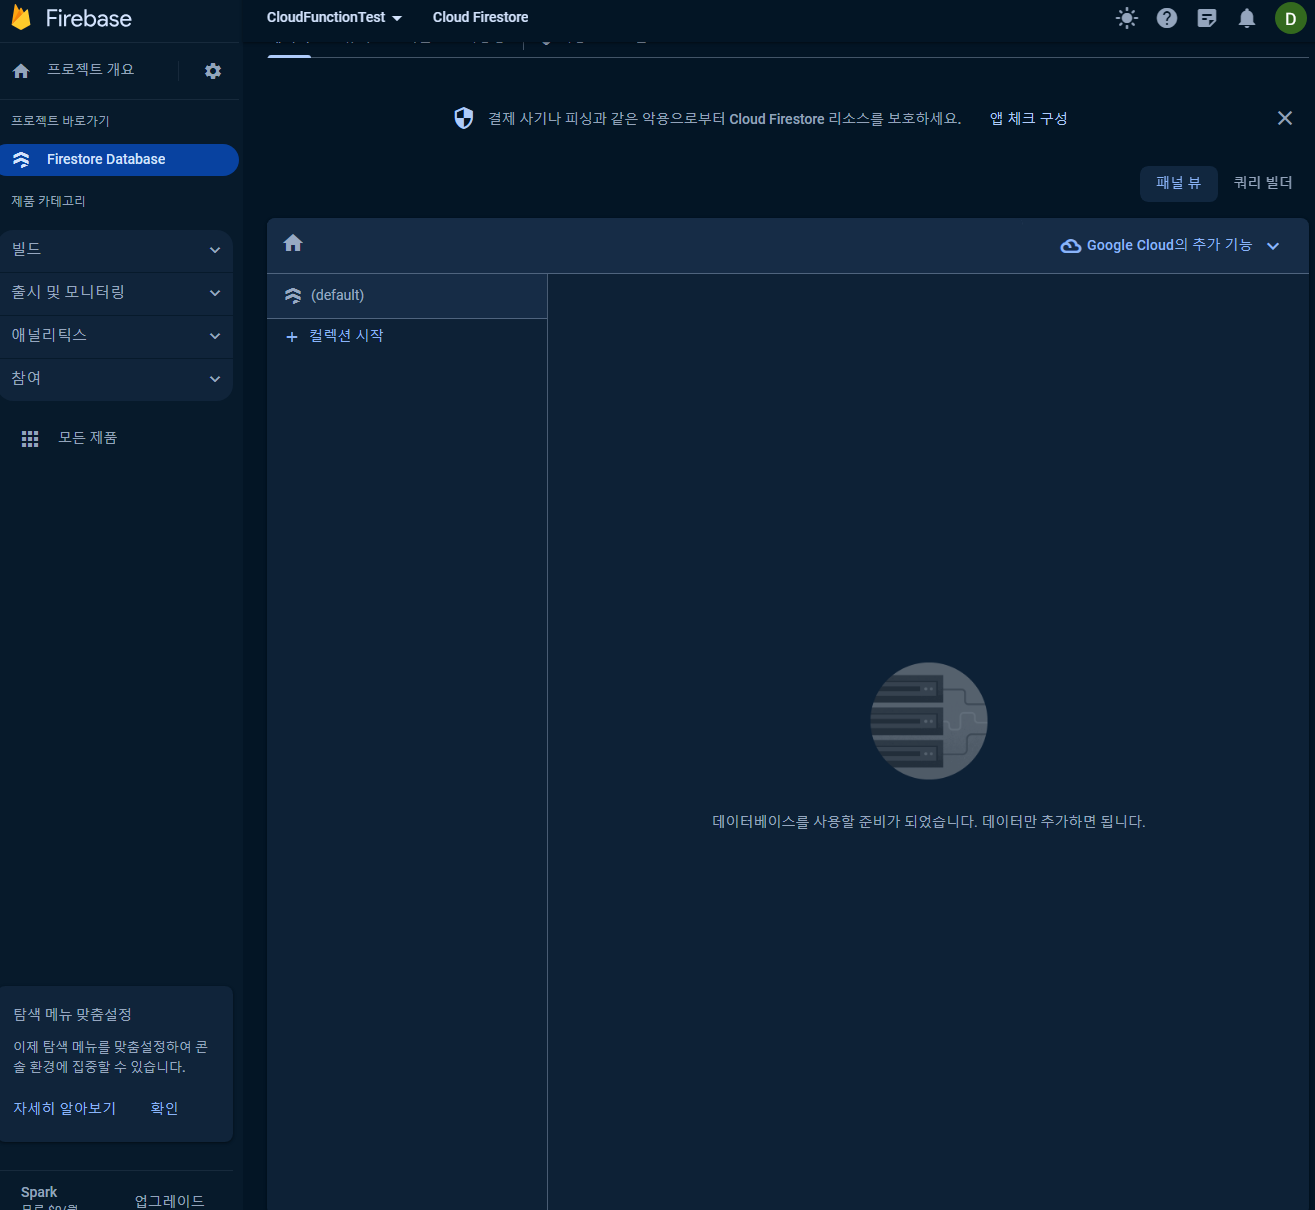Viewport: 1315px width, 1210px height.
Task: Open notifications bell icon
Action: (x=1247, y=18)
